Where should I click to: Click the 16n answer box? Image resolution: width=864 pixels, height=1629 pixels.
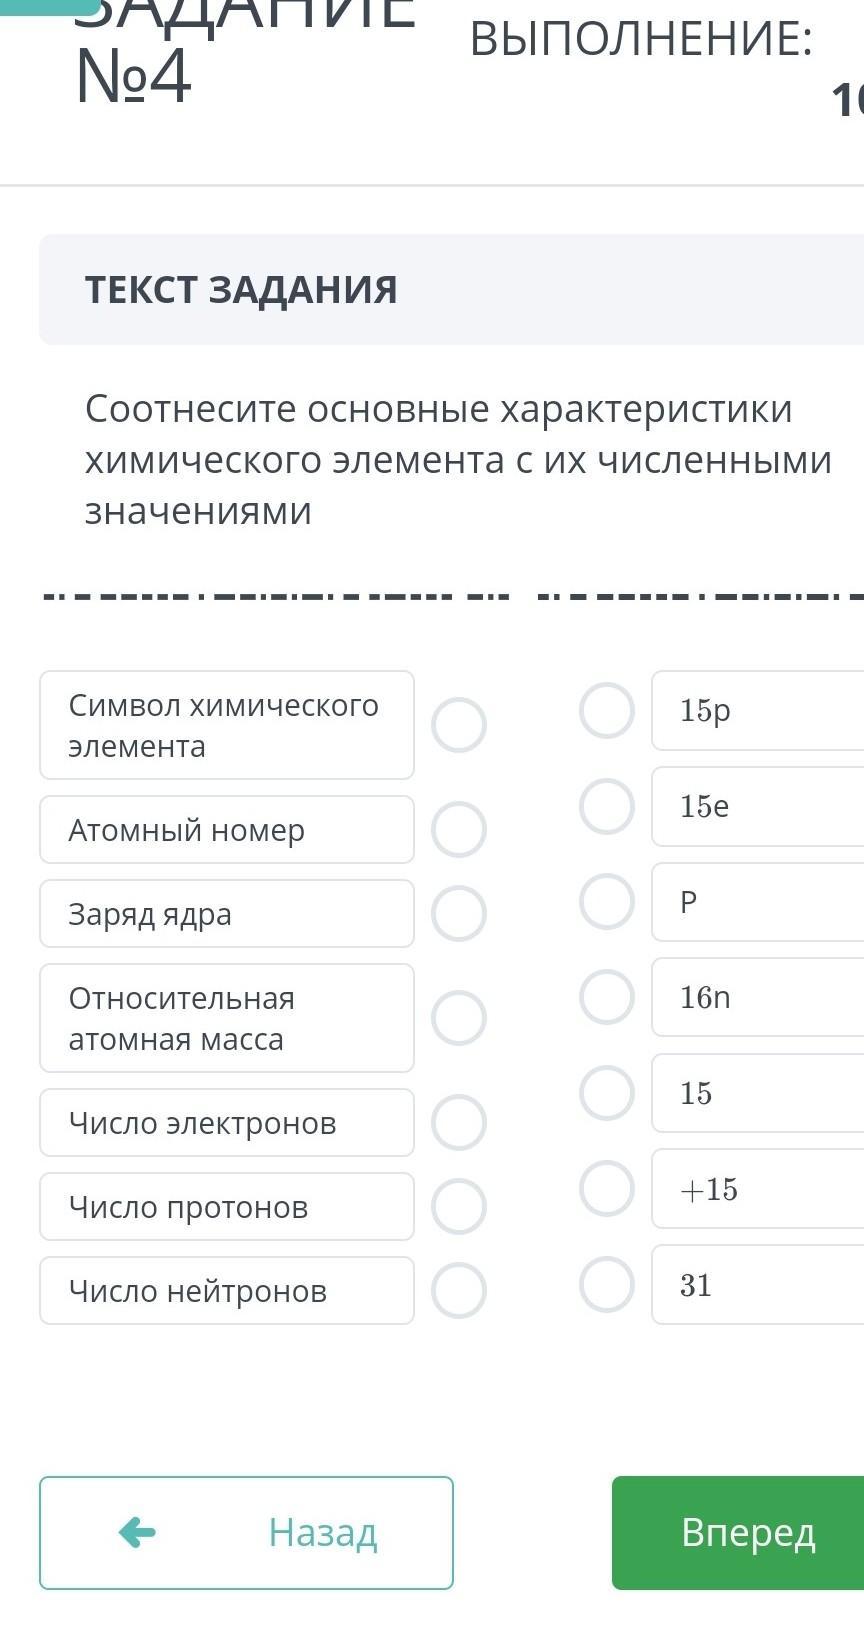[x=757, y=997]
